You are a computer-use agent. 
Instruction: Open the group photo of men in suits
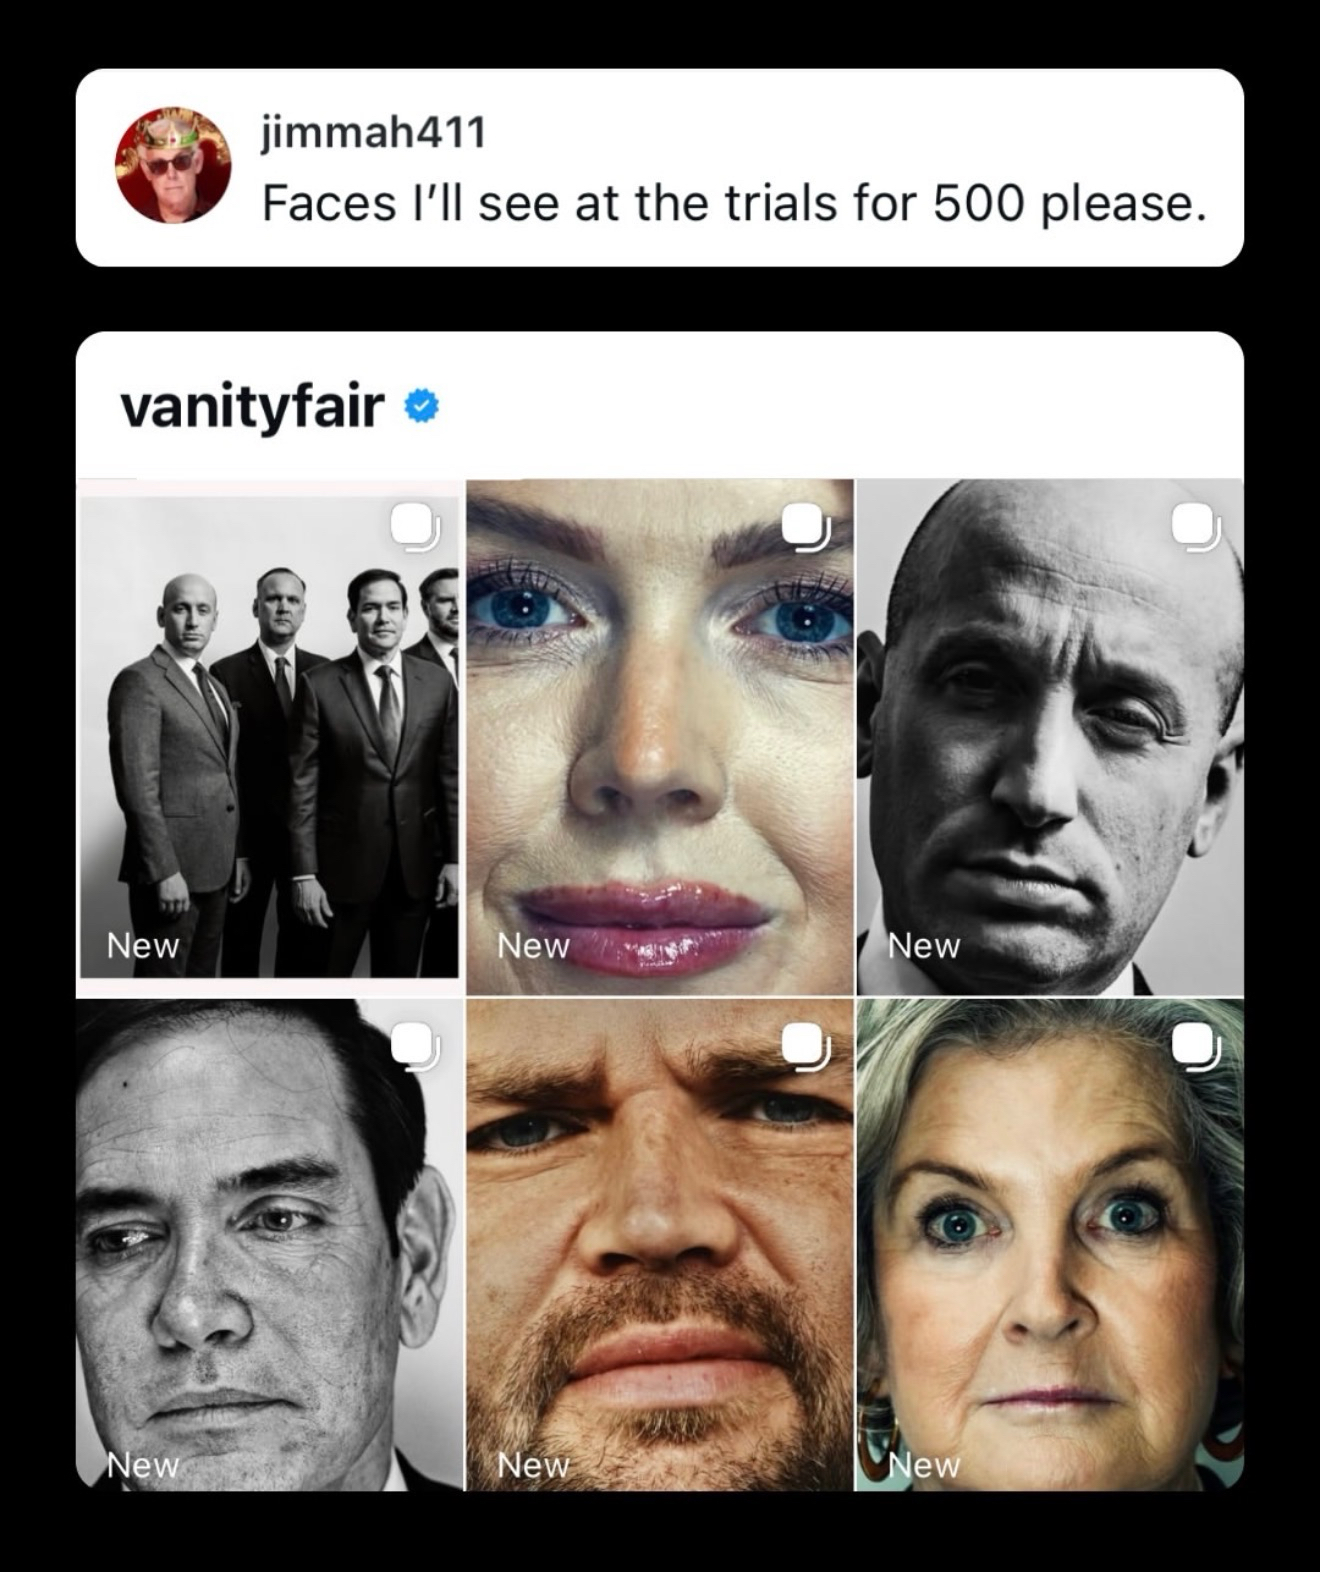tap(268, 740)
